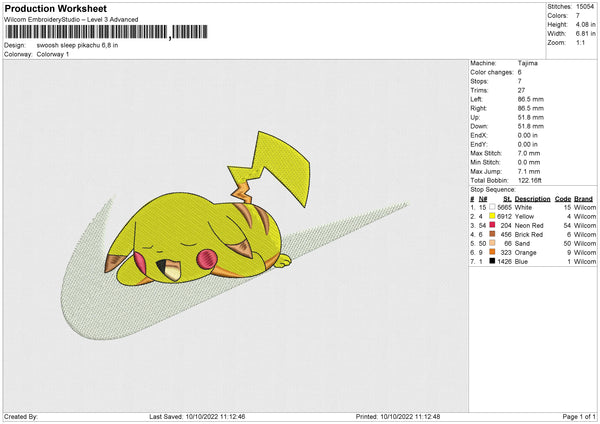
Task: Click the Created By label in footer
Action: pos(21,417)
